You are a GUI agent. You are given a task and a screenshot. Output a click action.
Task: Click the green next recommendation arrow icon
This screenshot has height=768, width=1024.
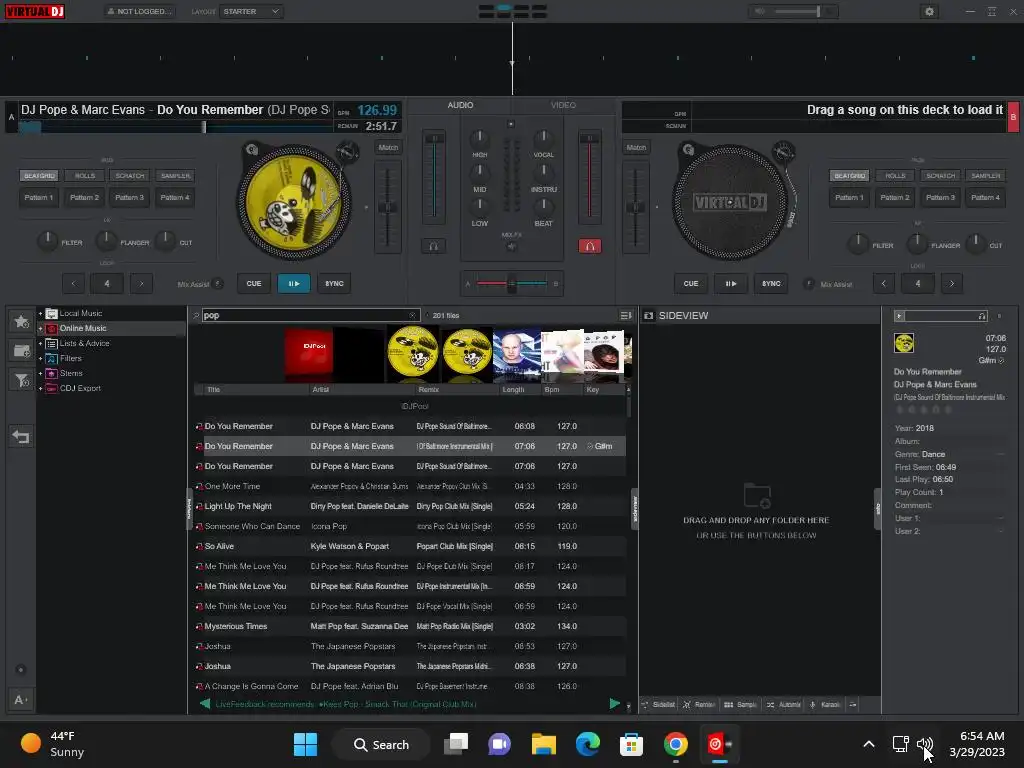coord(615,703)
